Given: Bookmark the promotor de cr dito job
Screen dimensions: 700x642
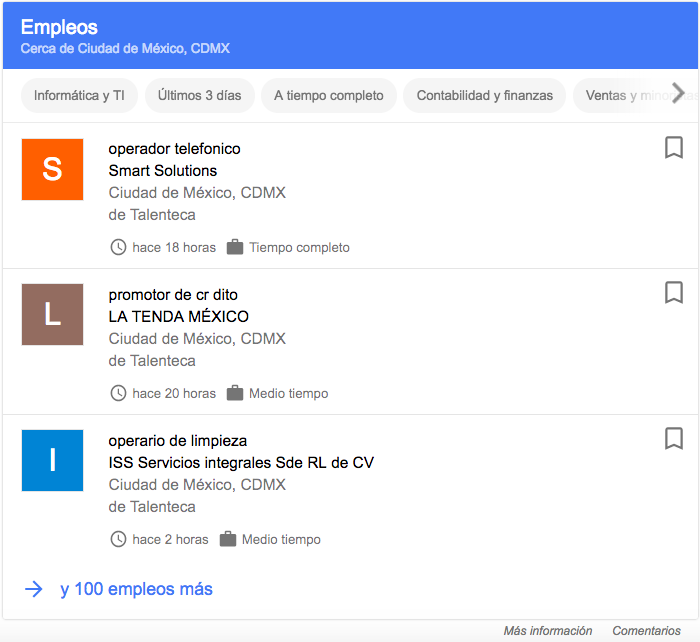Looking at the screenshot, I should 674,292.
